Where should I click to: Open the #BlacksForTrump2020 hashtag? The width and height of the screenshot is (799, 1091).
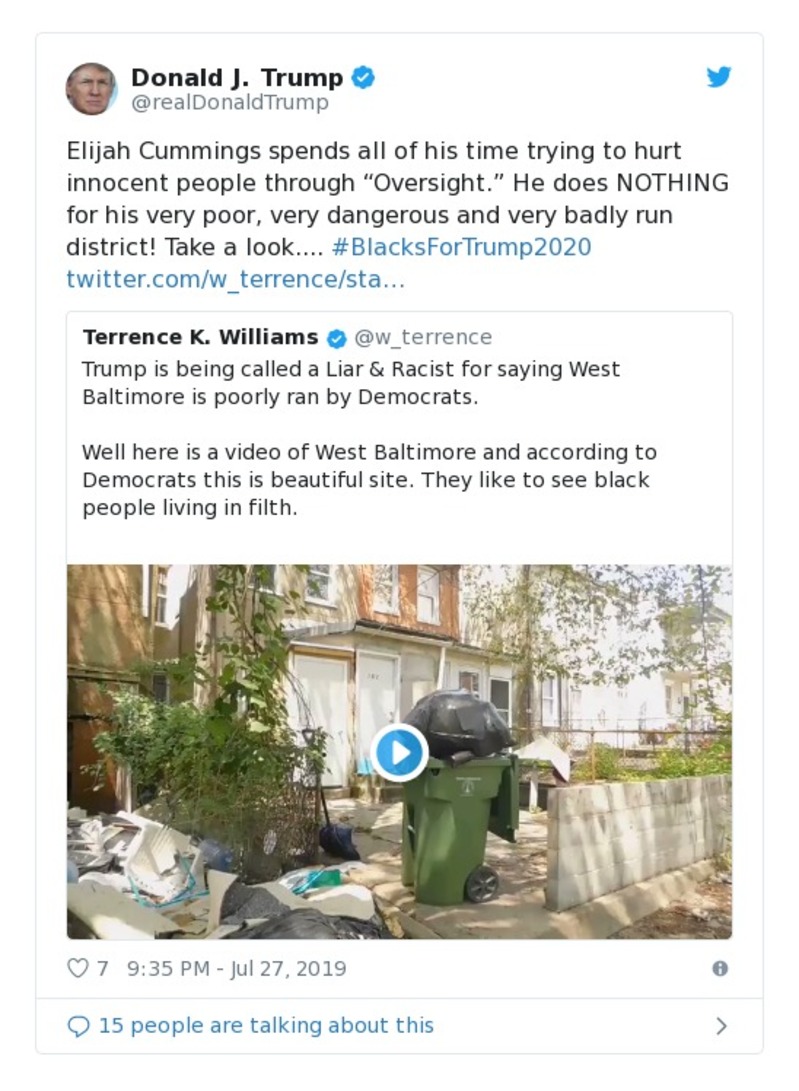(x=461, y=247)
